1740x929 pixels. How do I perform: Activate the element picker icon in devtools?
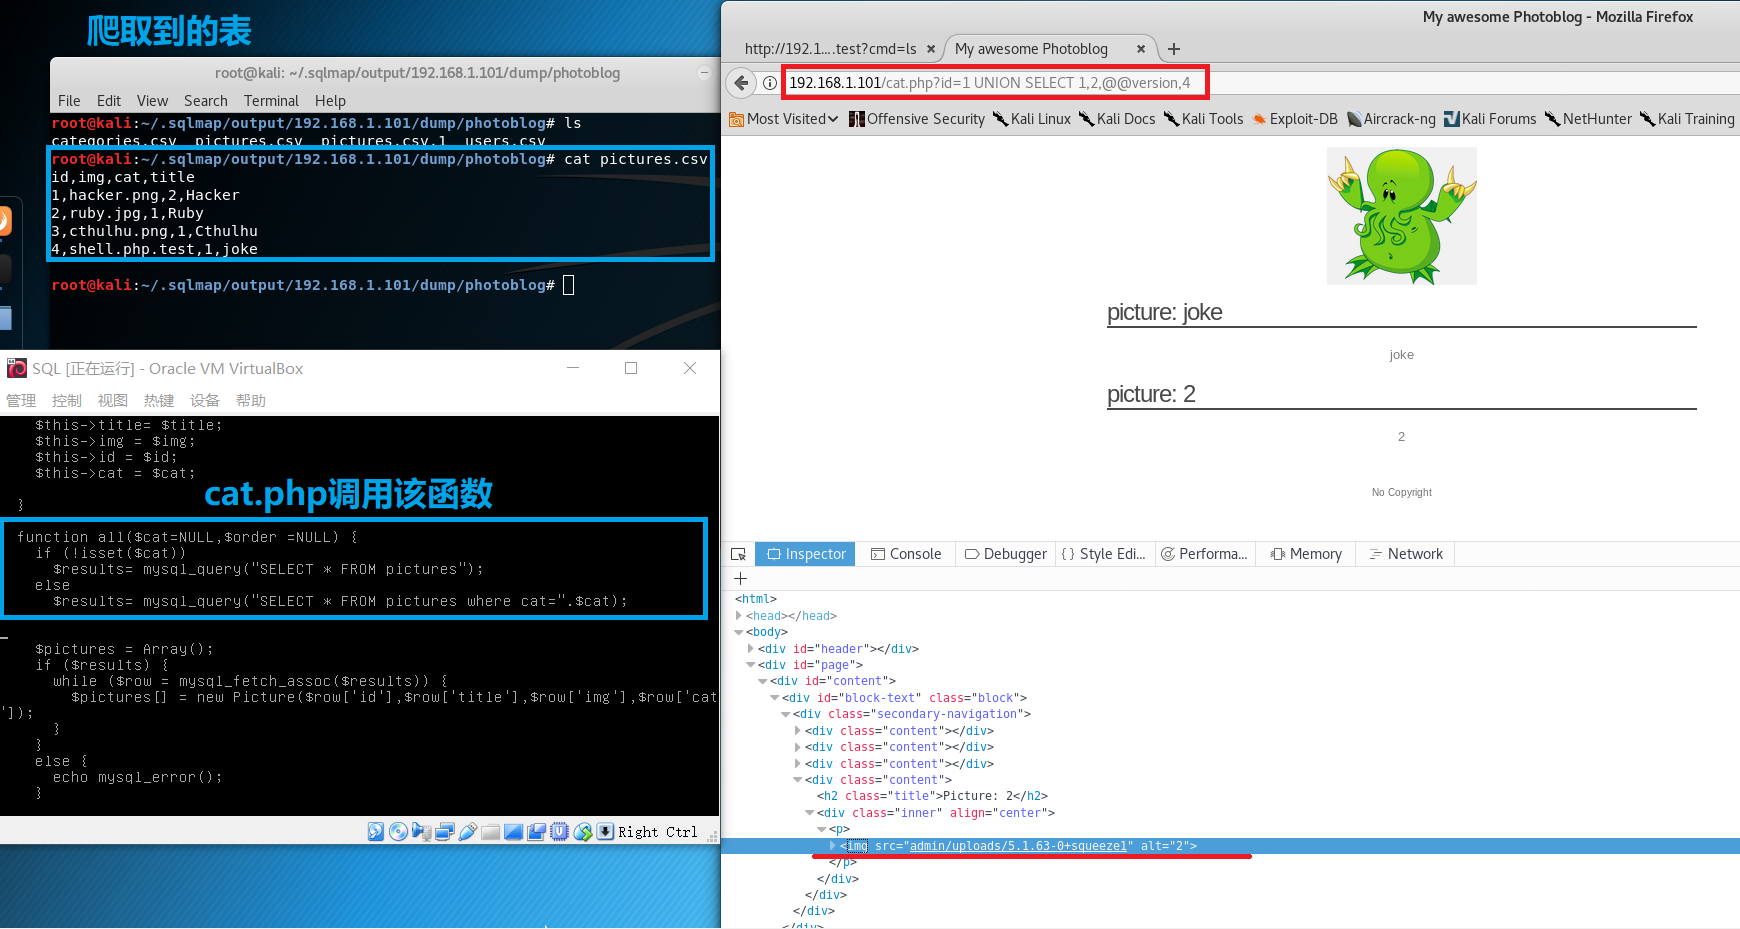click(x=738, y=554)
